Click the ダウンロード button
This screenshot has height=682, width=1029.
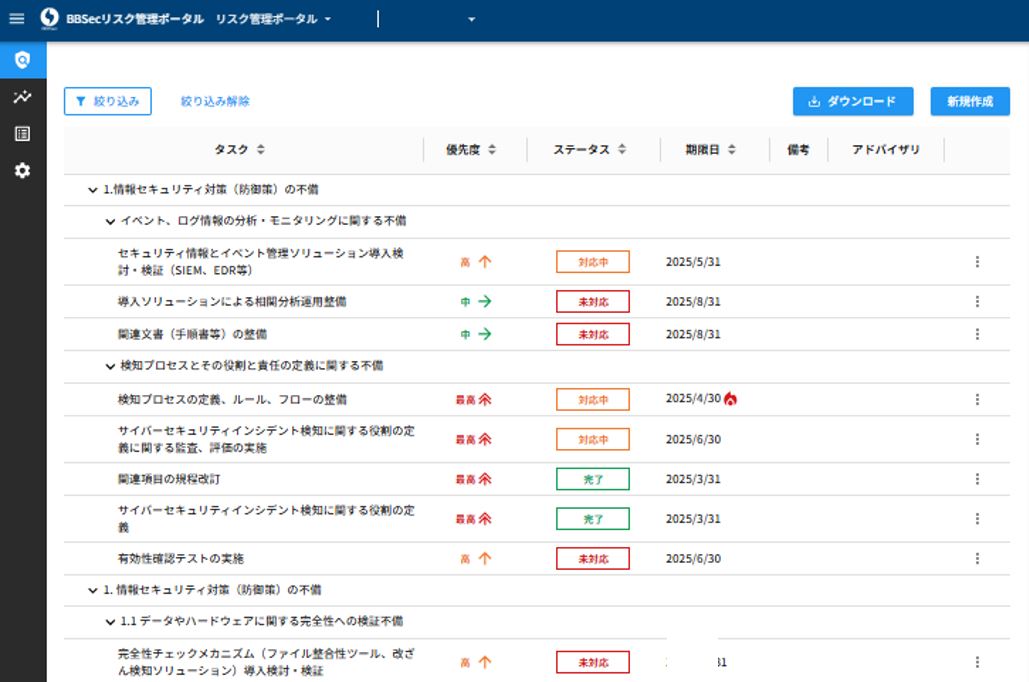click(852, 101)
